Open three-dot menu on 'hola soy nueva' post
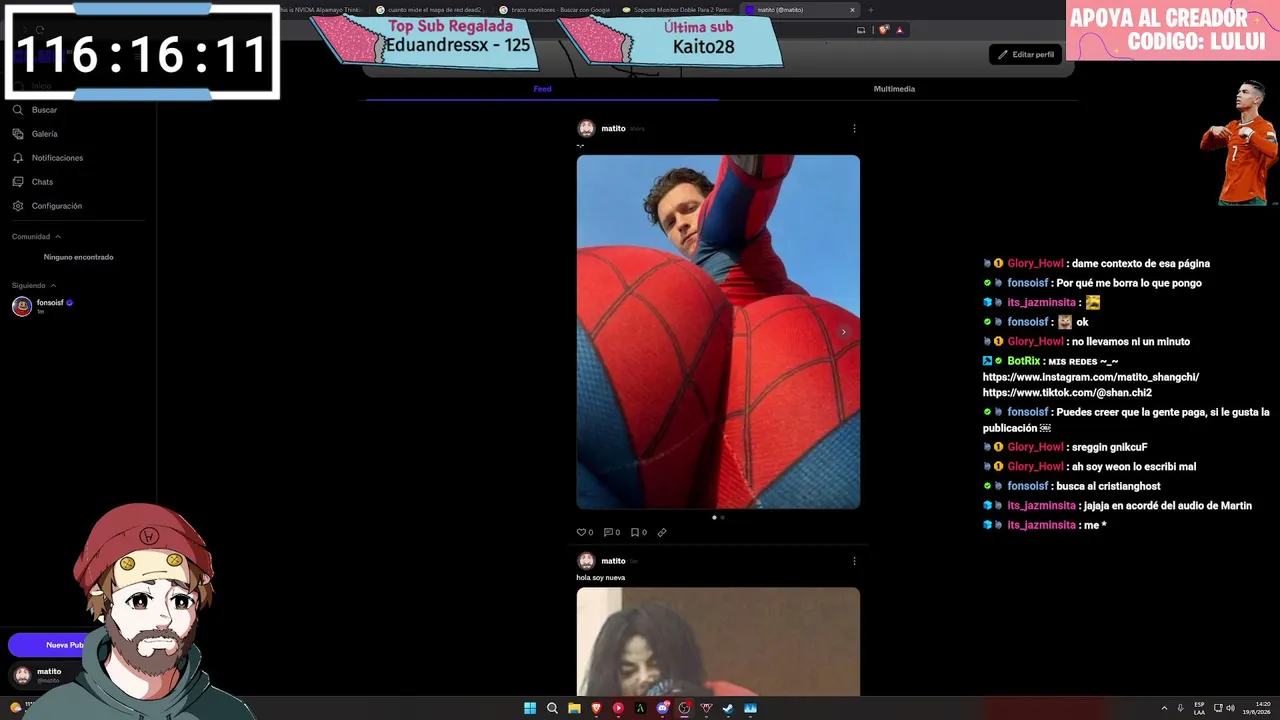 point(854,561)
